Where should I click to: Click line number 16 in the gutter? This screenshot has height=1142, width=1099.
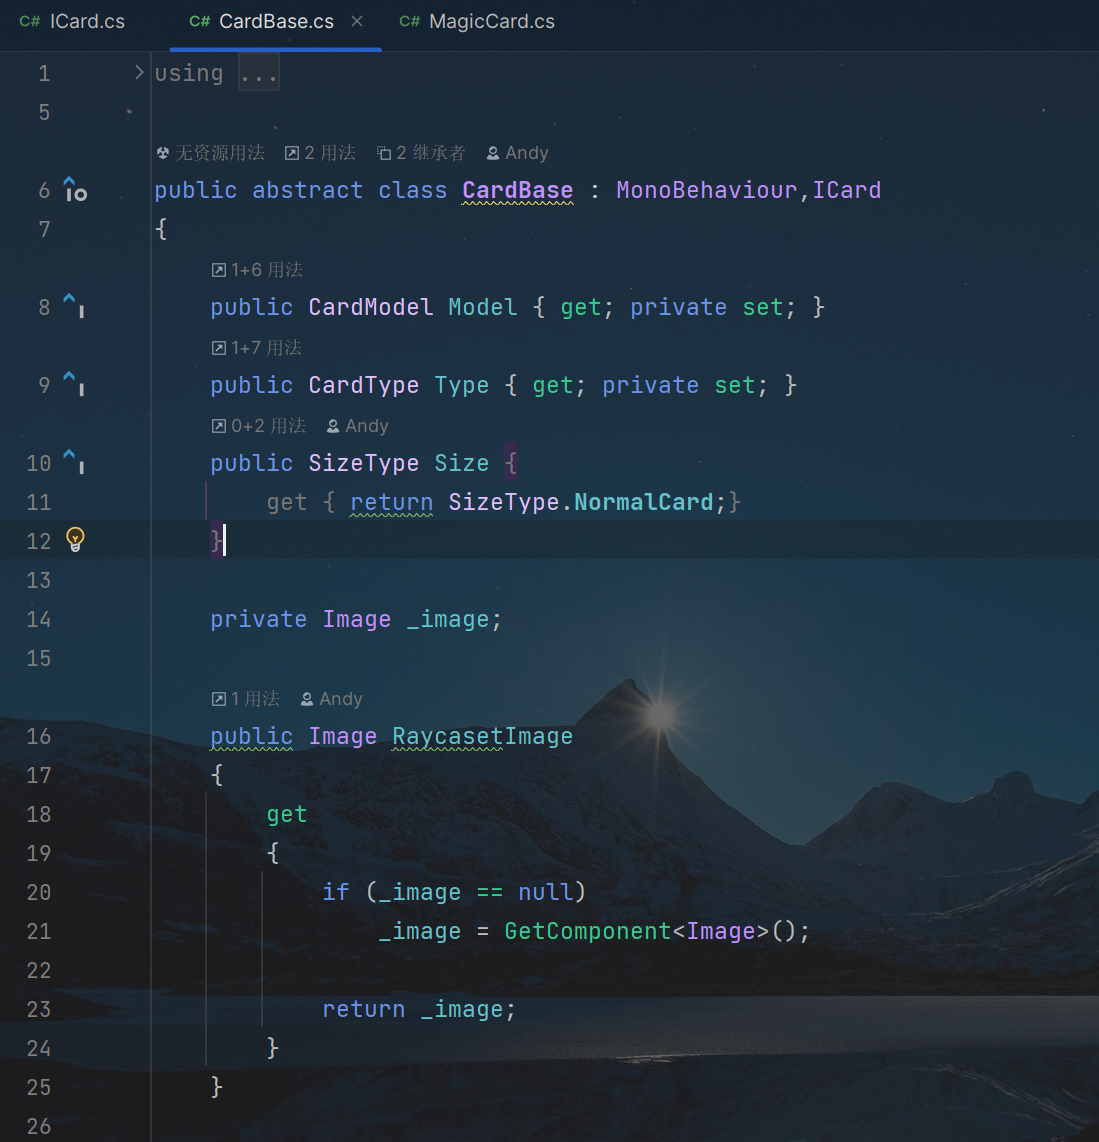click(39, 736)
